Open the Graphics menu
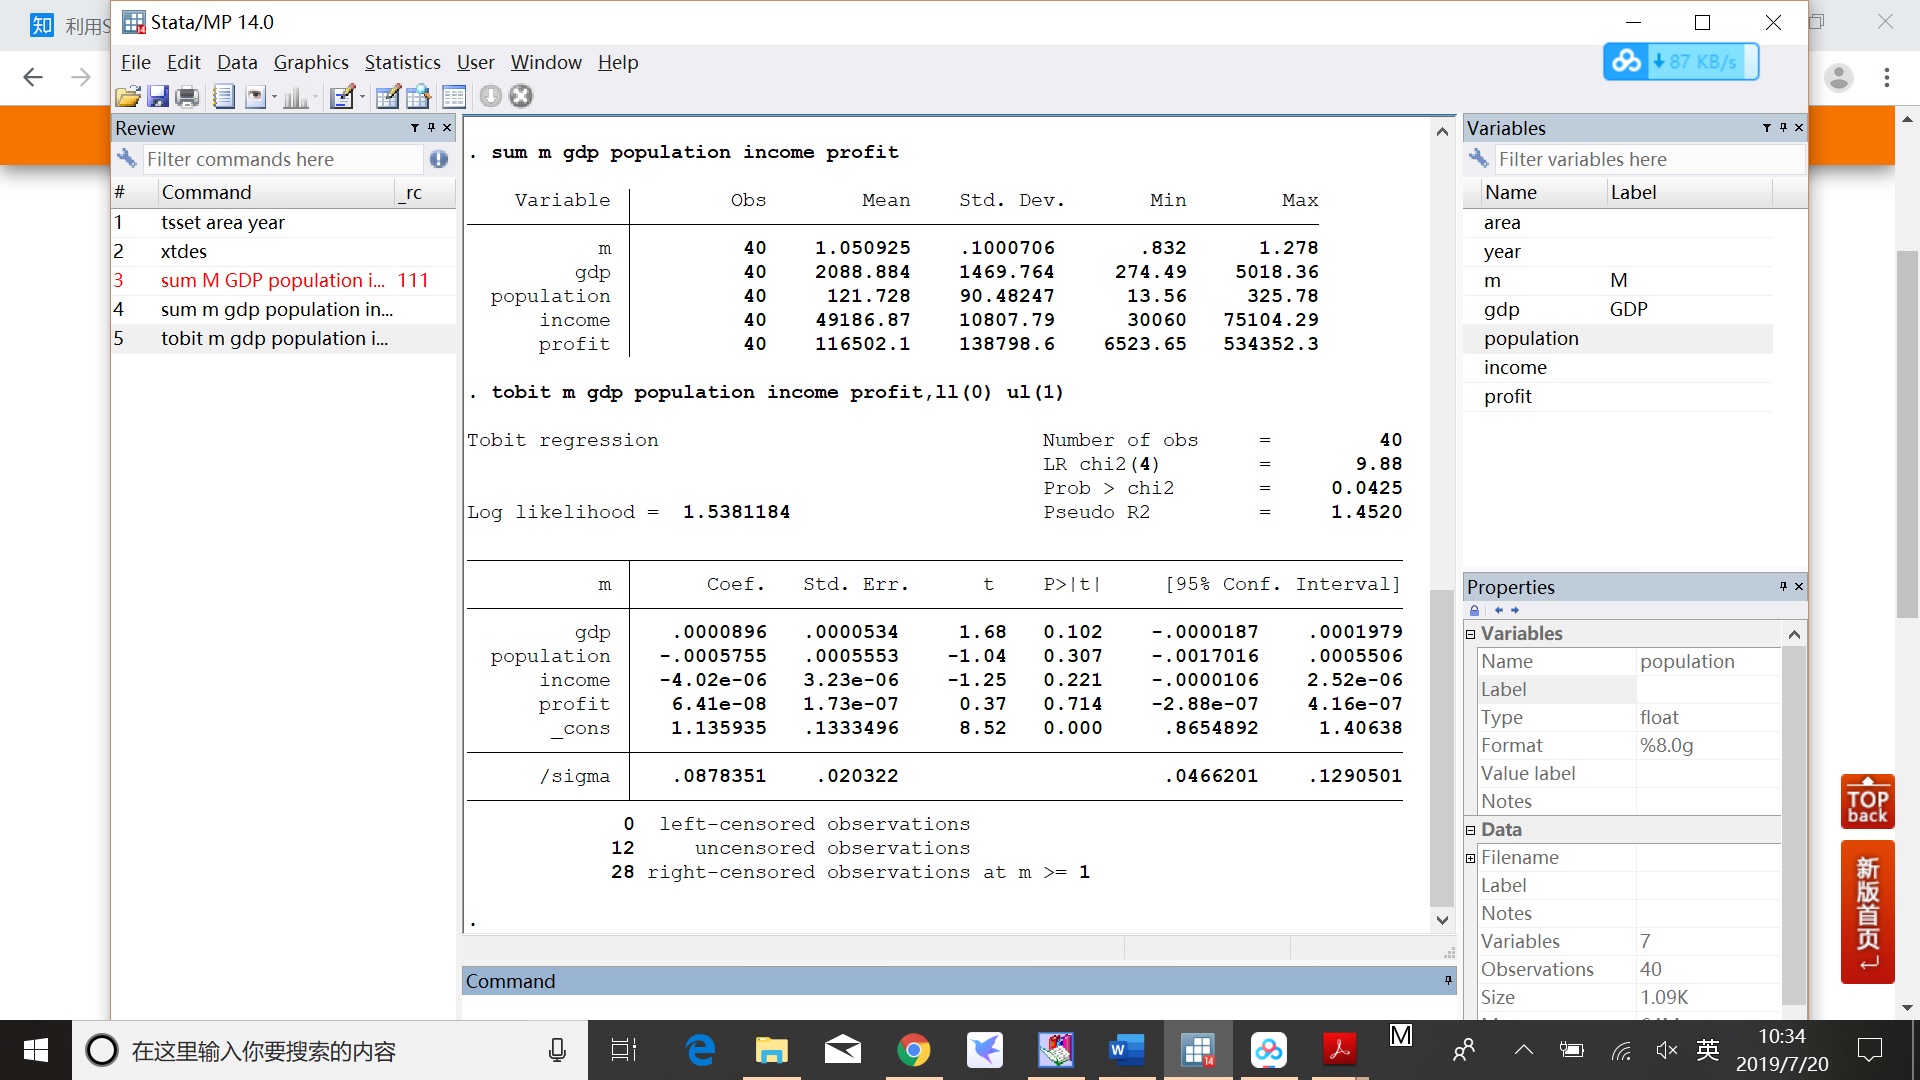Image resolution: width=1920 pixels, height=1080 pixels. [x=309, y=62]
